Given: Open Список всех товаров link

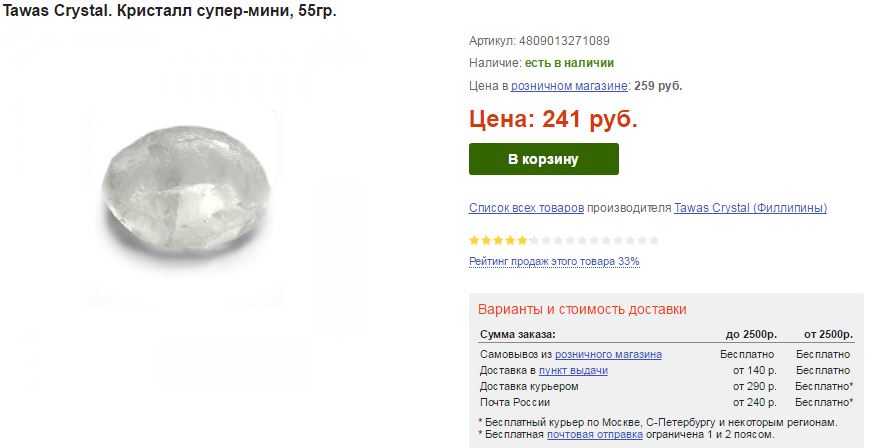Looking at the screenshot, I should point(526,208).
